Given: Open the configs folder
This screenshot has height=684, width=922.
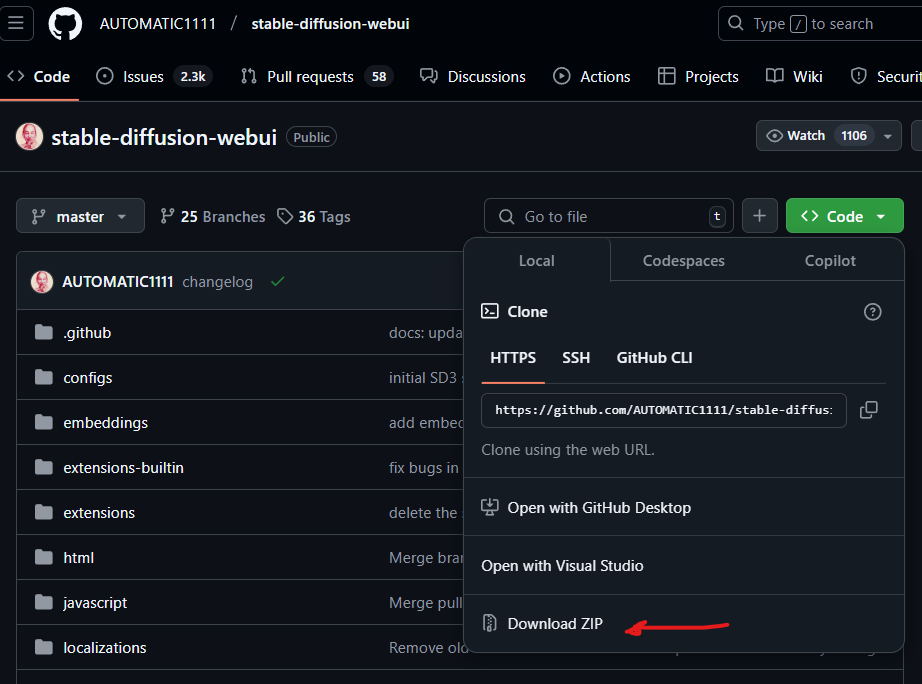Looking at the screenshot, I should coord(88,378).
